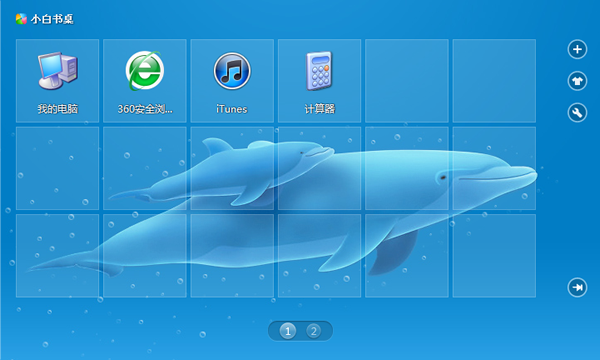600x360 pixels.
Task: Launch the 360安全浏览器 browser icon
Action: tap(145, 71)
